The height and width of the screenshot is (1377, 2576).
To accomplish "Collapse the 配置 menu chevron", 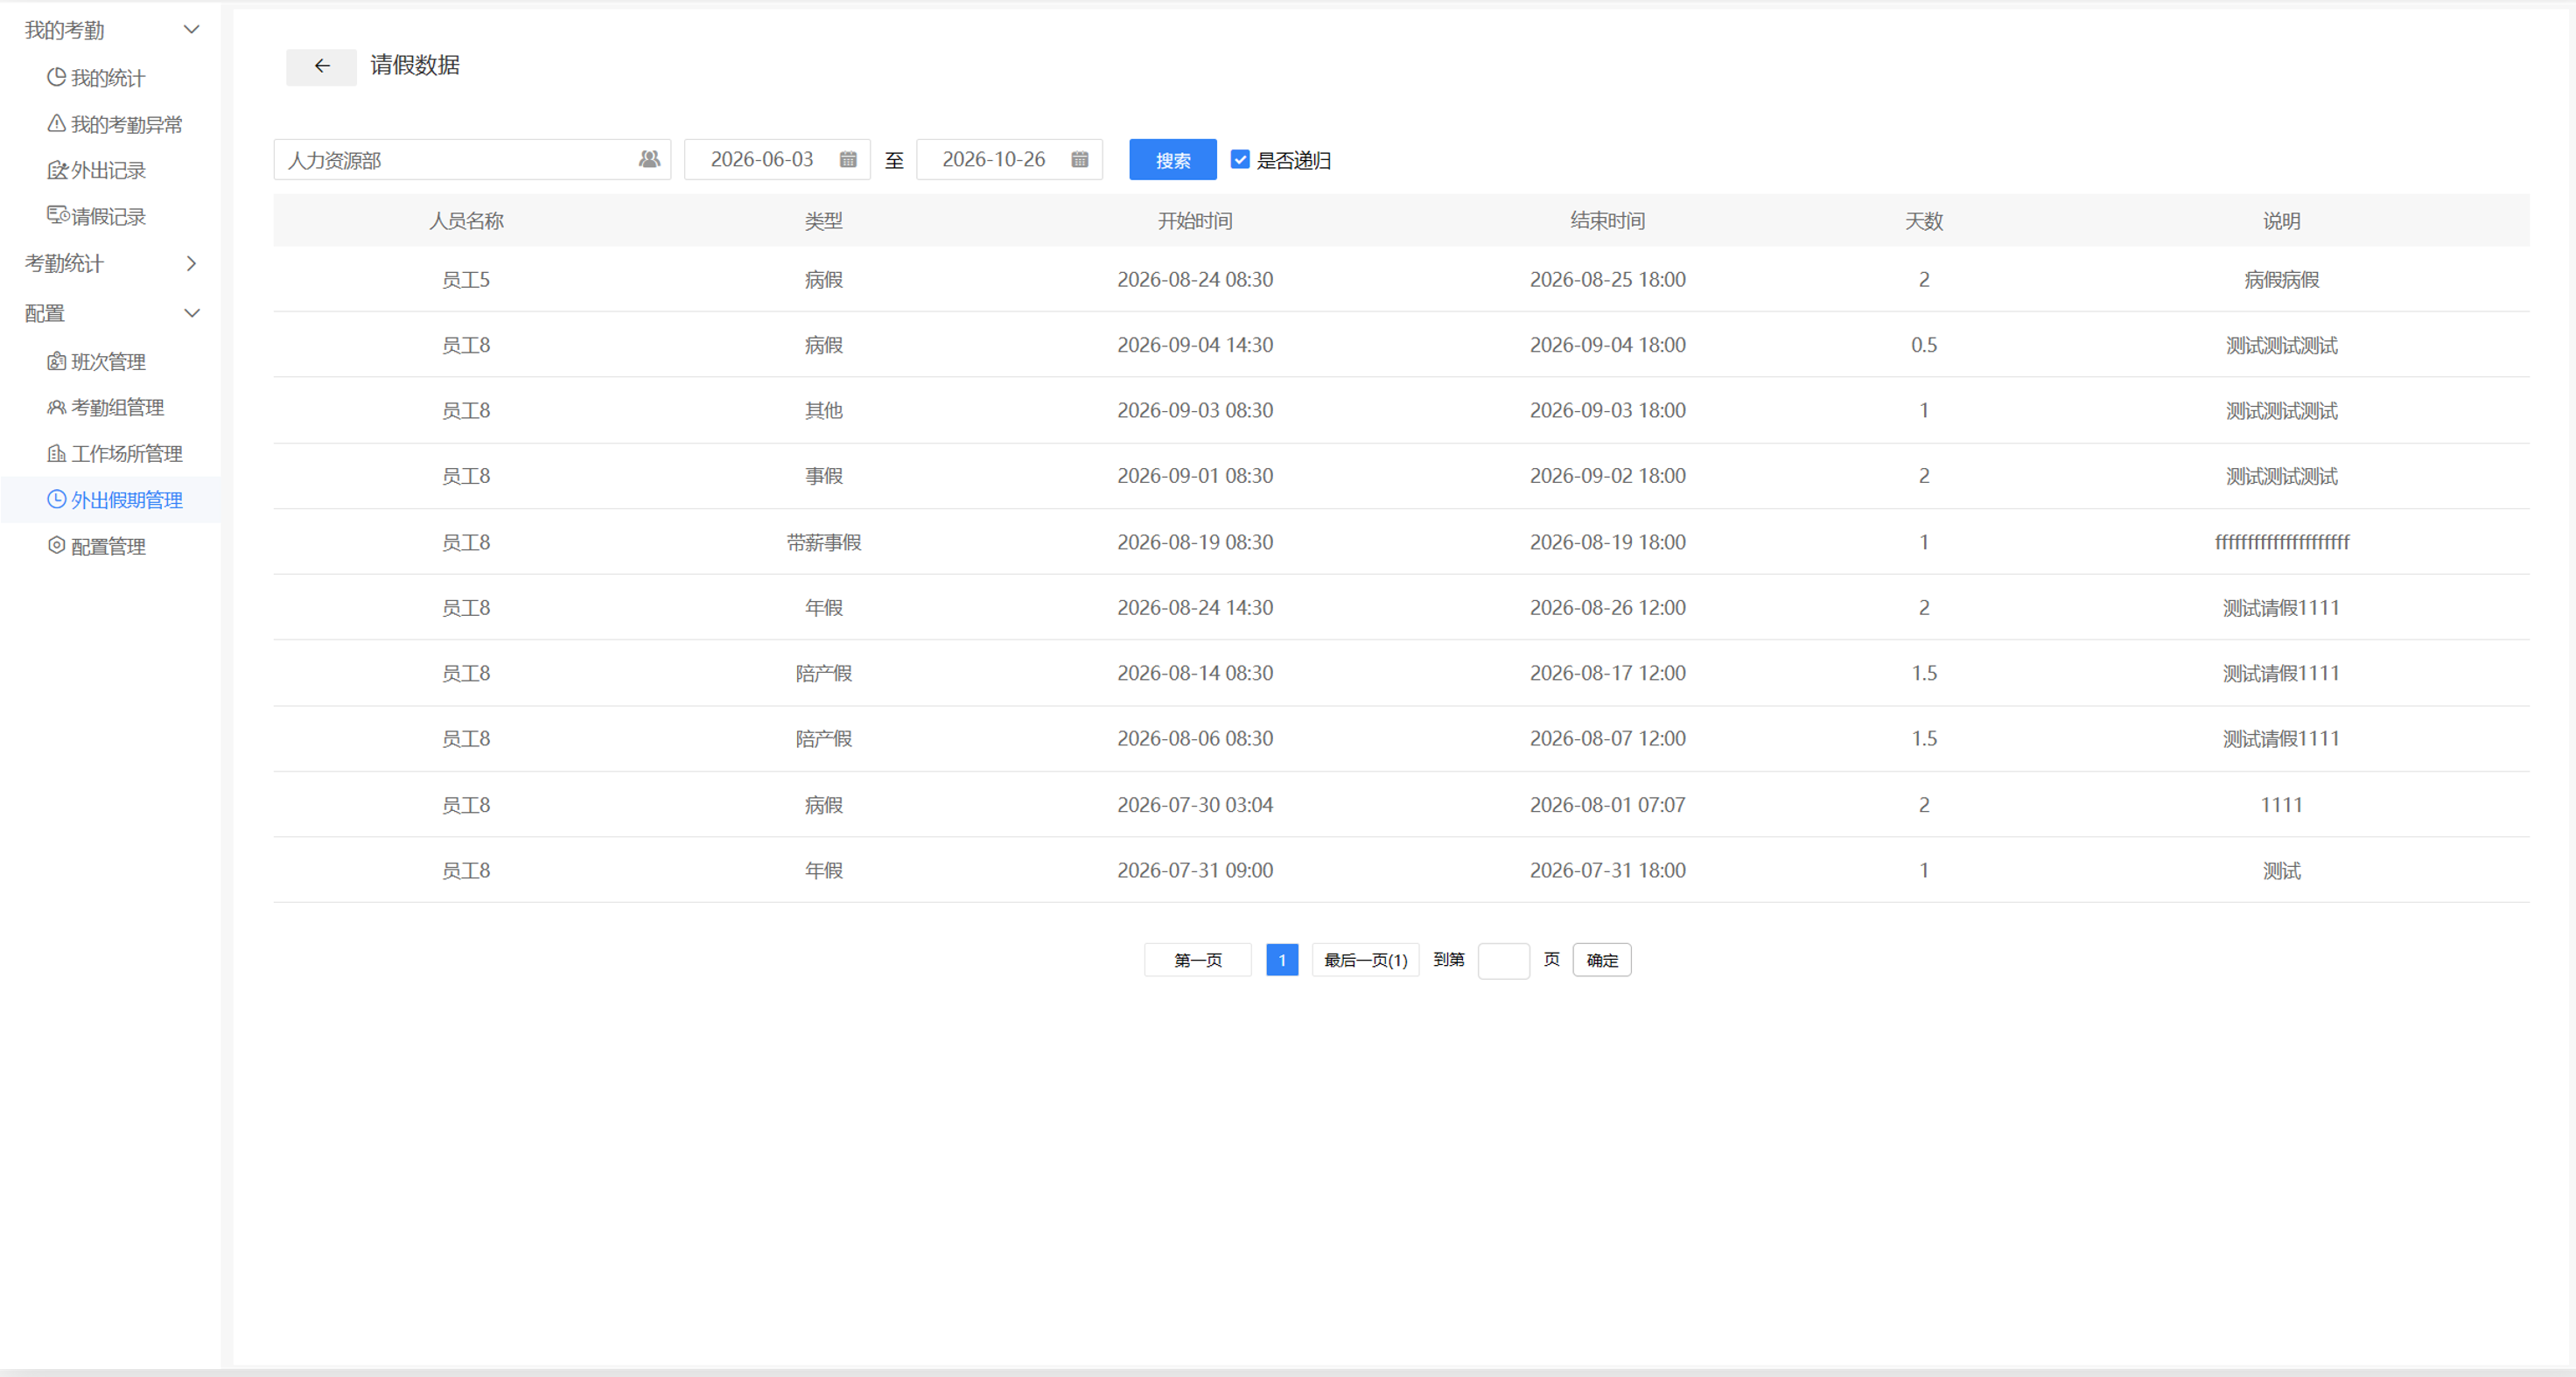I will coord(192,313).
